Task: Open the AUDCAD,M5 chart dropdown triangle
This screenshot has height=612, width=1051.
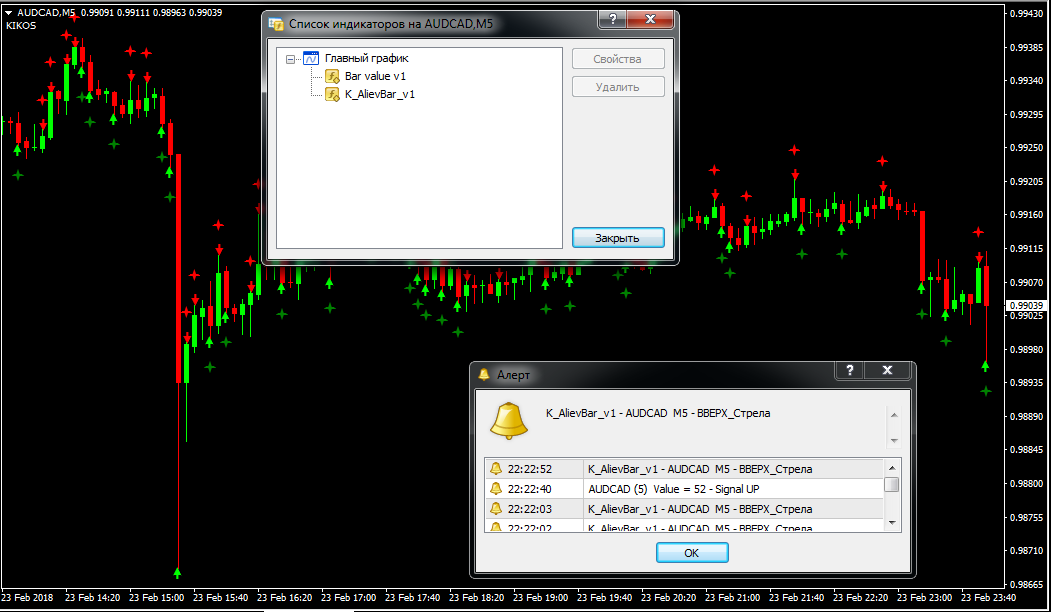Action: (x=9, y=12)
